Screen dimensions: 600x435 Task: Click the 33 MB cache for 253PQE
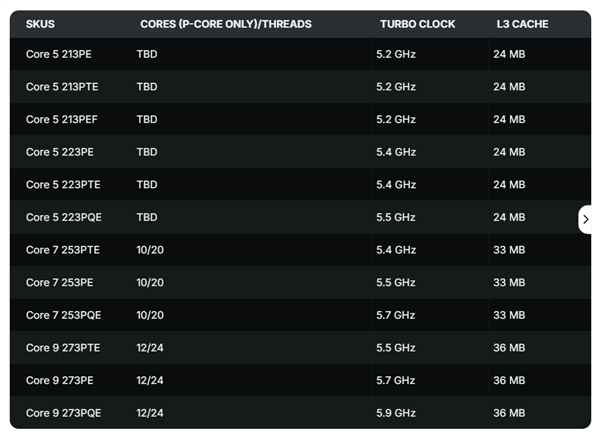pos(508,315)
